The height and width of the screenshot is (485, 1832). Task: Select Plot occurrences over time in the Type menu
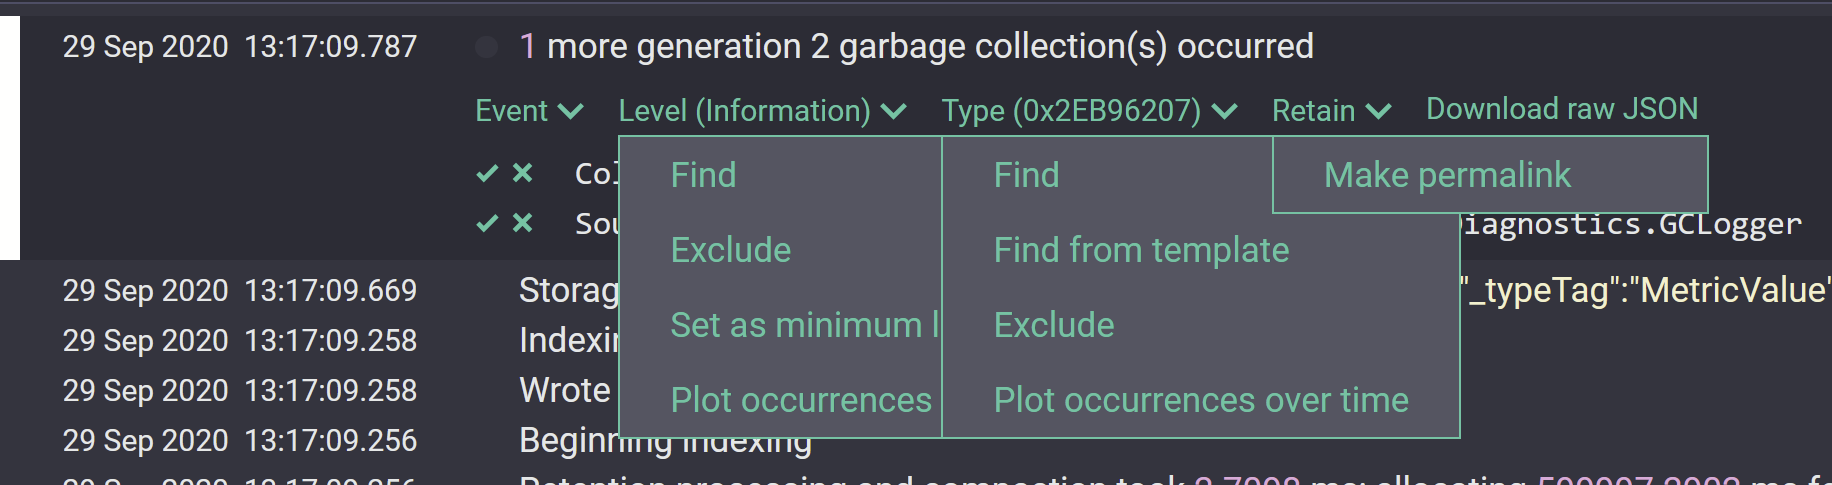[1200, 400]
